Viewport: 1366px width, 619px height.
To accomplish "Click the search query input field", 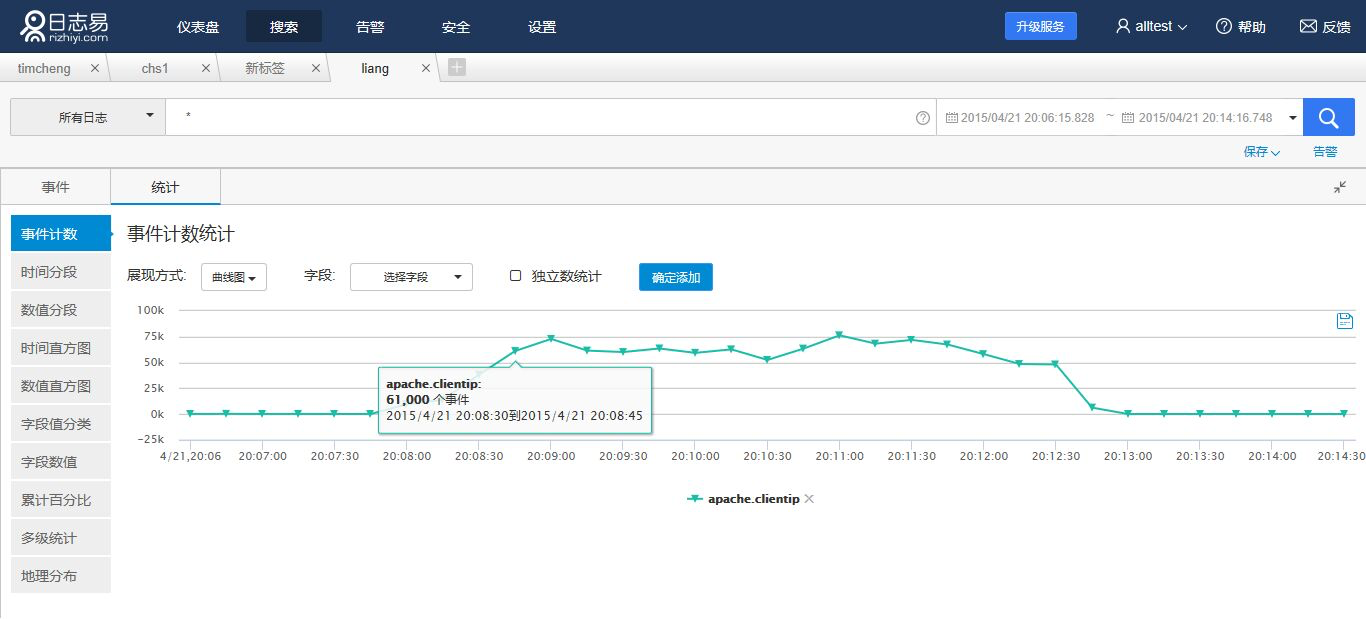I will pyautogui.click(x=540, y=117).
